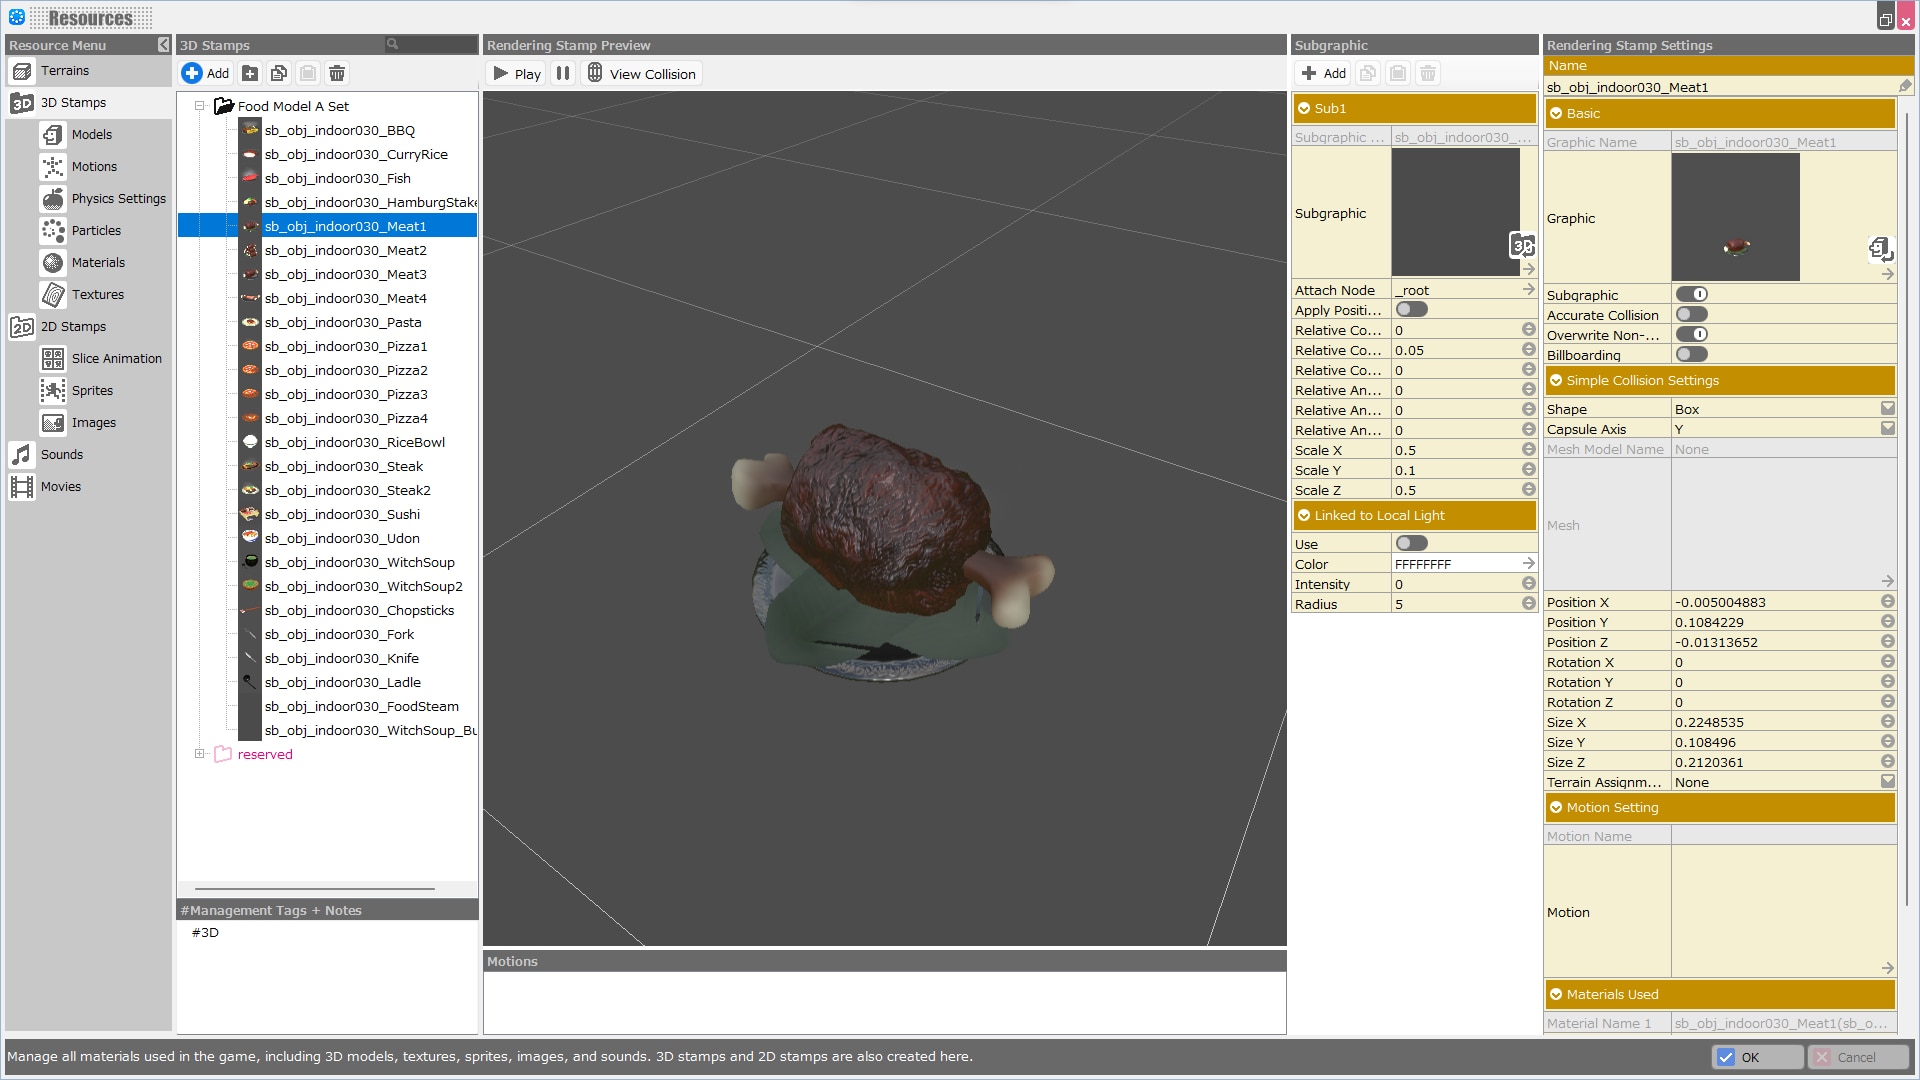Collapse the Simple Collision Settings section
1920x1080 pixels.
point(1556,381)
